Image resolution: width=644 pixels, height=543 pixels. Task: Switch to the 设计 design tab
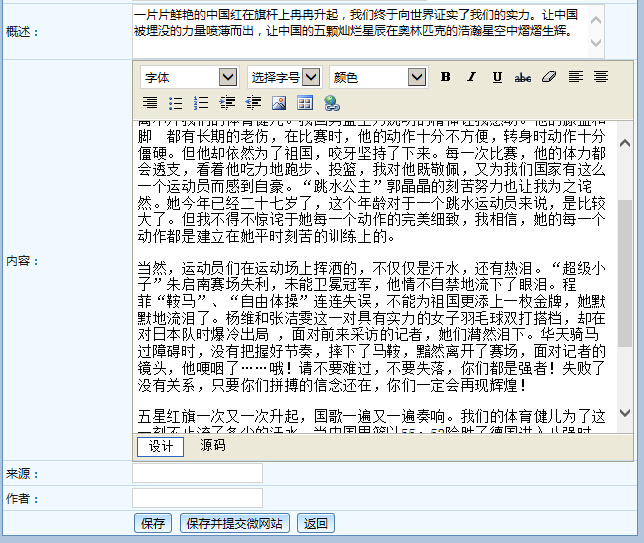click(160, 446)
